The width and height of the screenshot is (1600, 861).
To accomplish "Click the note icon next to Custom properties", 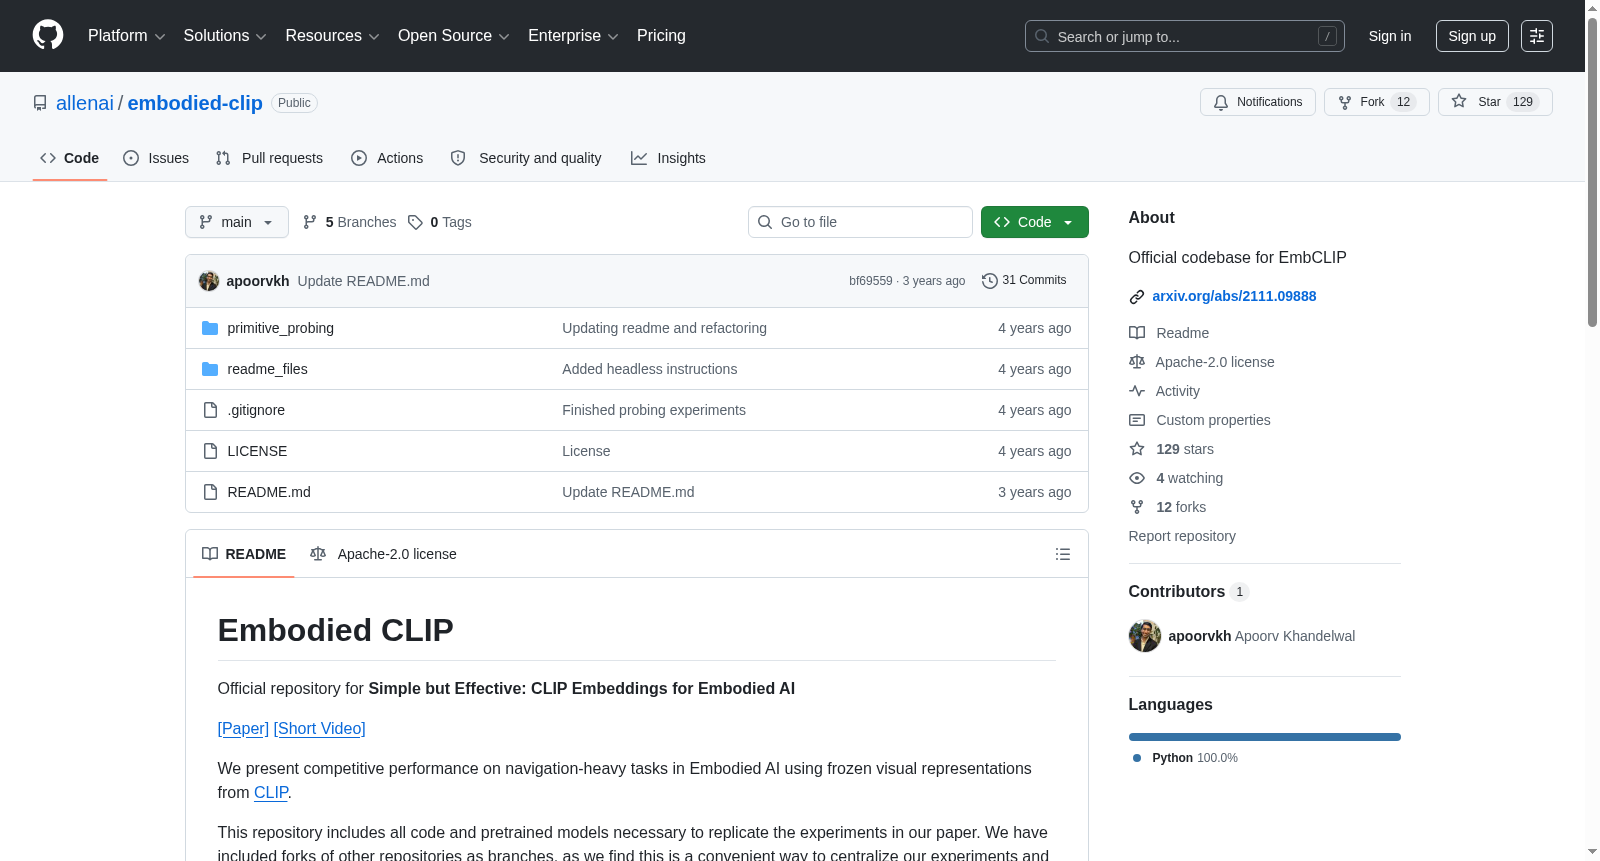I will click(1137, 420).
